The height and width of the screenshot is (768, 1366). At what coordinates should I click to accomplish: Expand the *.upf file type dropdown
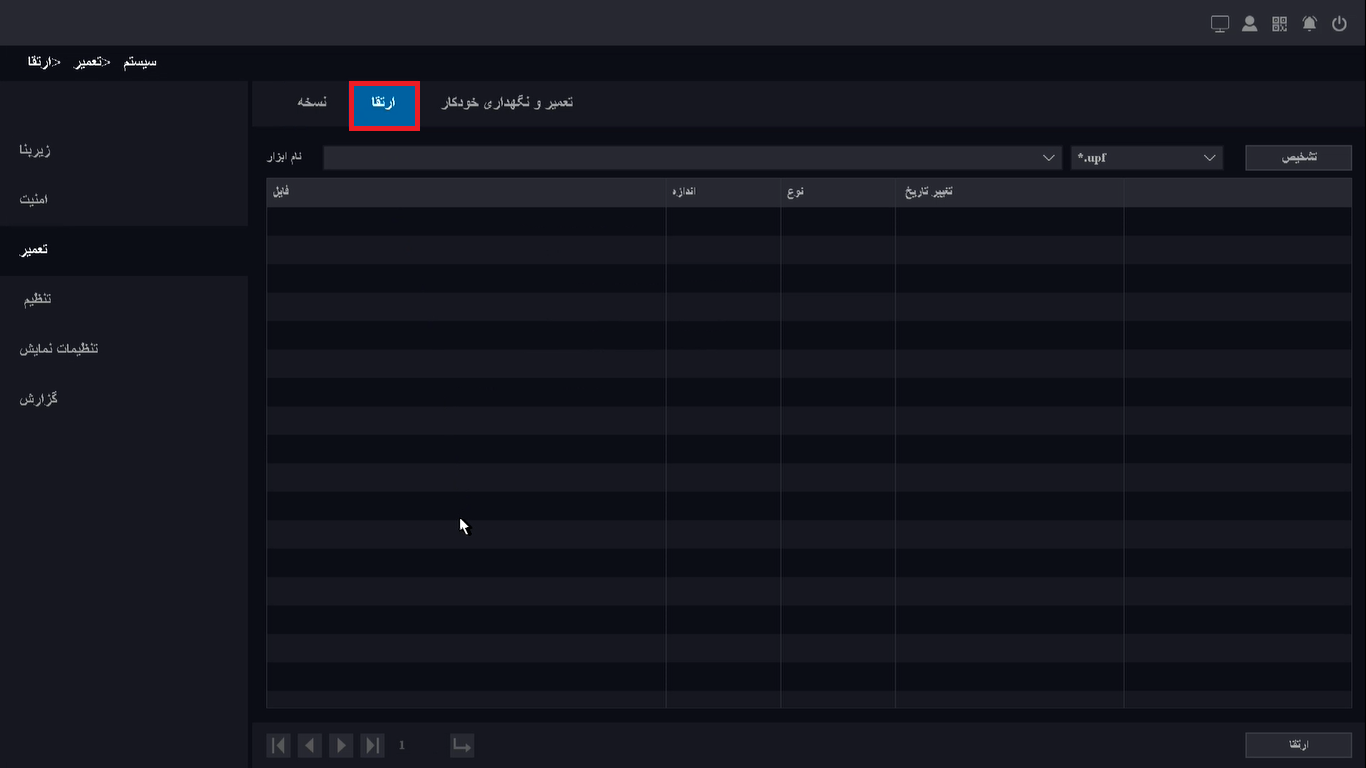pyautogui.click(x=1146, y=158)
